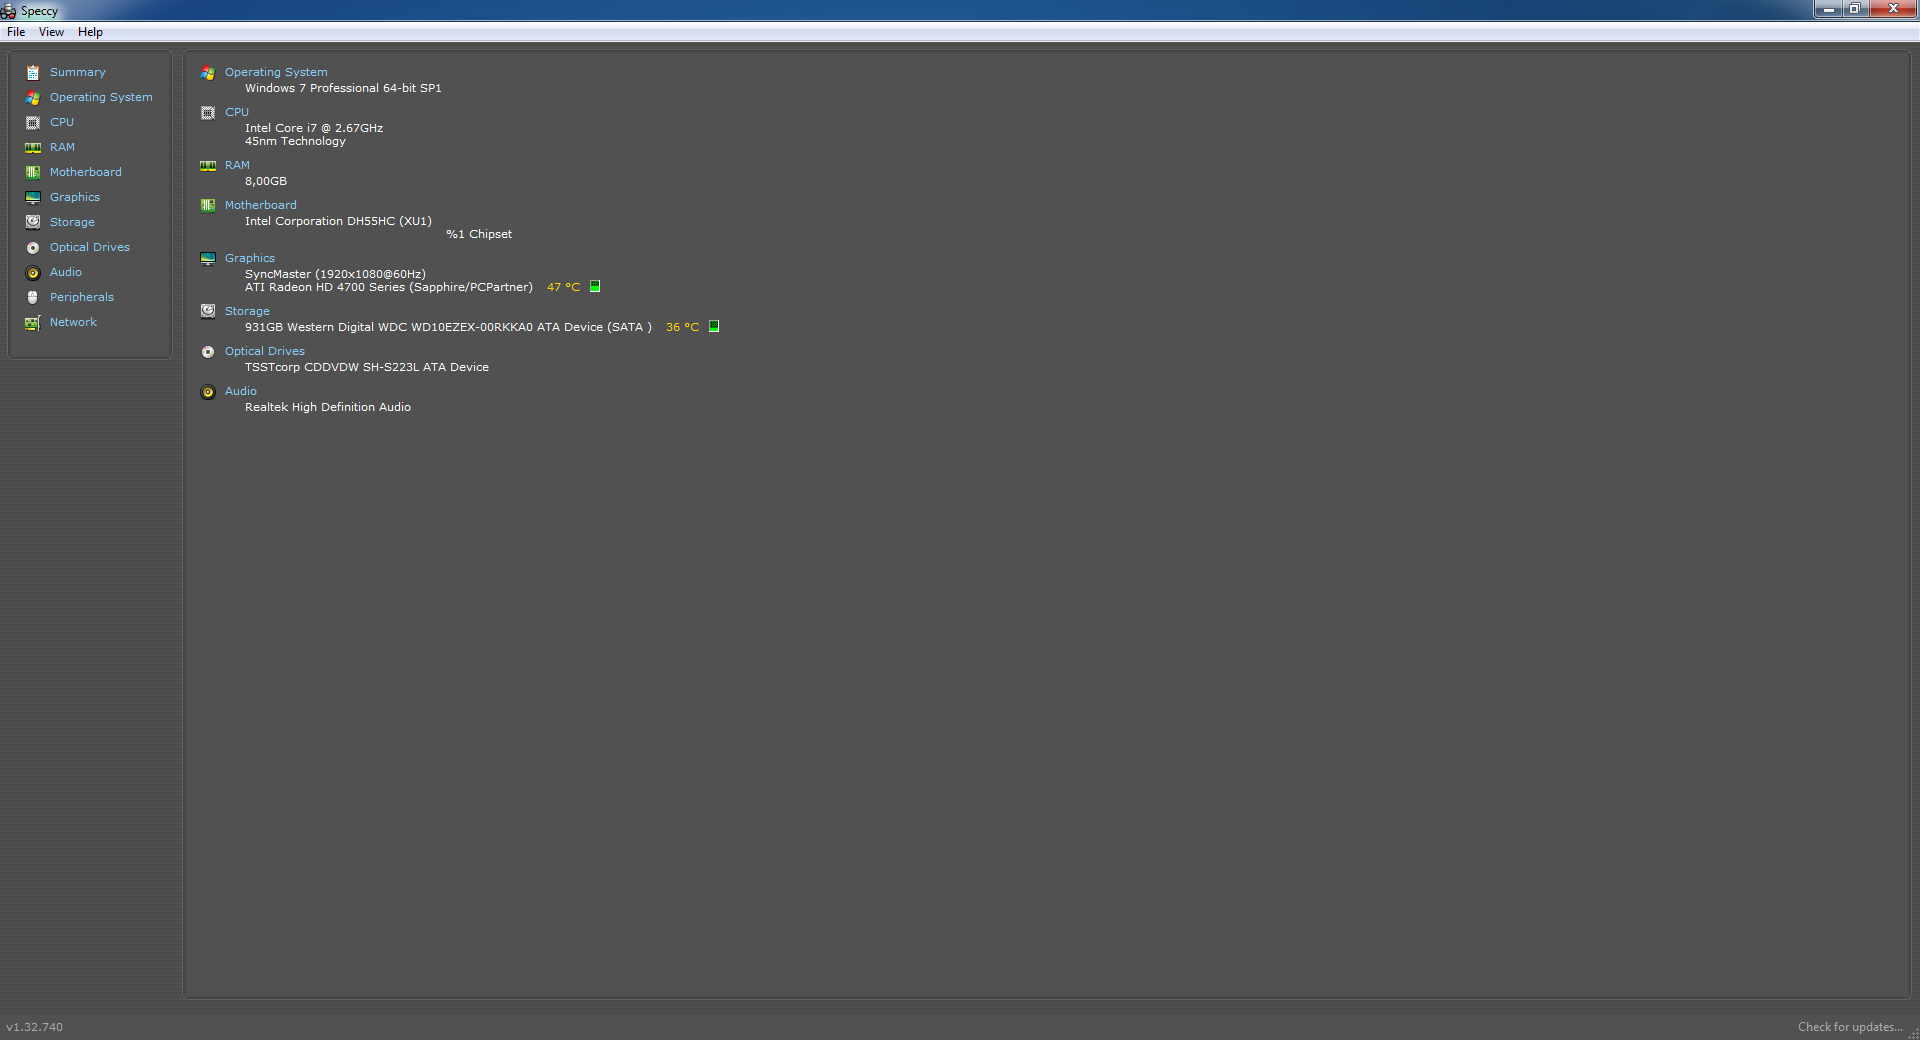The height and width of the screenshot is (1040, 1920).
Task: Click the Summary clipboard icon in sidebar
Action: pos(33,72)
